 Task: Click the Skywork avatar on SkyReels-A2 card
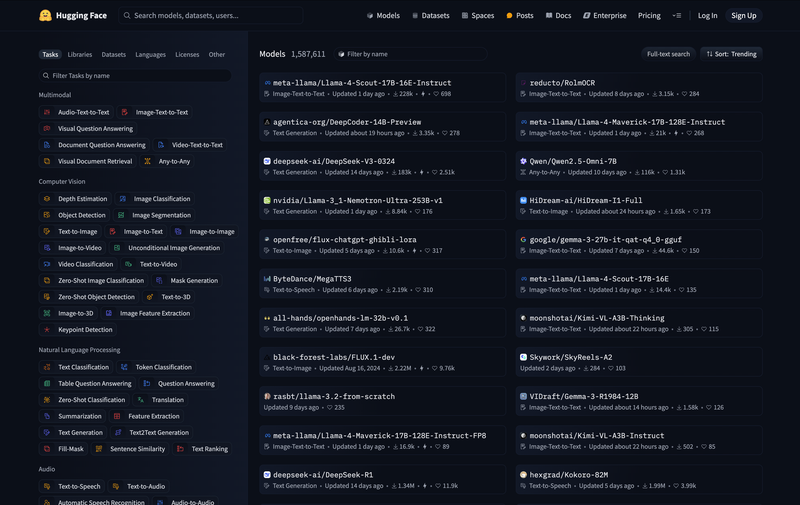tap(523, 357)
